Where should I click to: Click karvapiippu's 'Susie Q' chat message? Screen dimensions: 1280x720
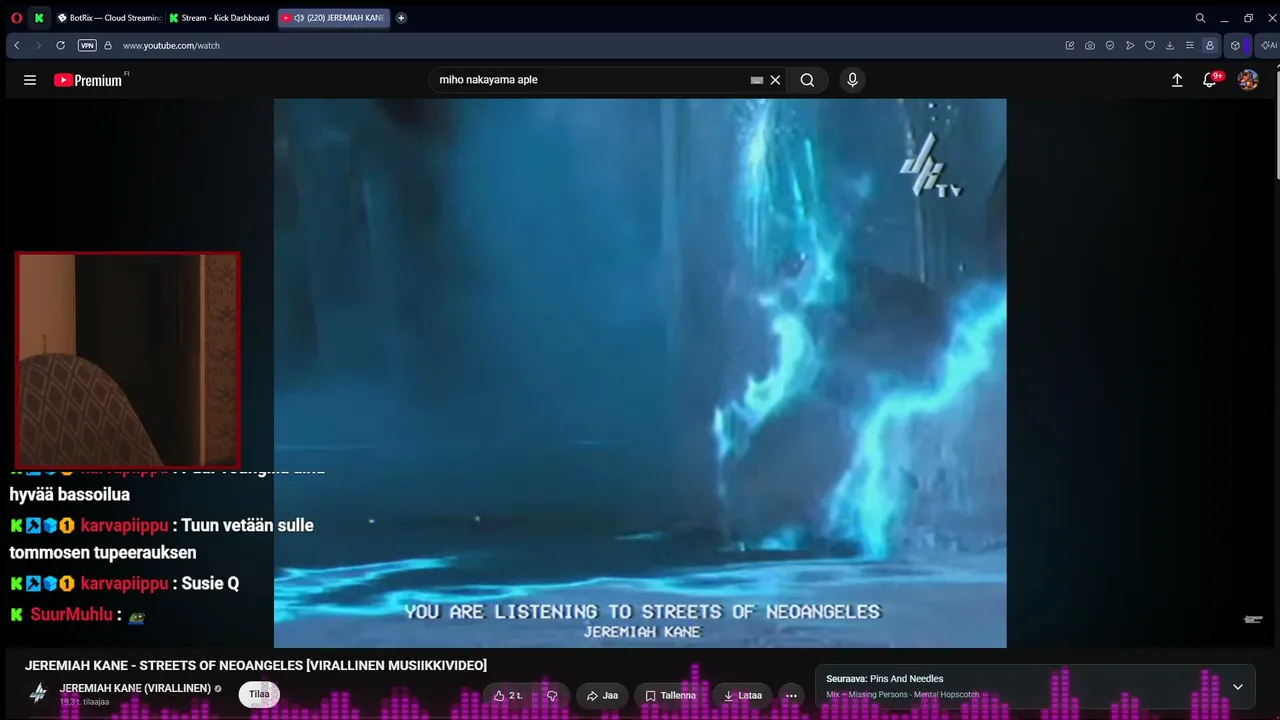(x=210, y=583)
